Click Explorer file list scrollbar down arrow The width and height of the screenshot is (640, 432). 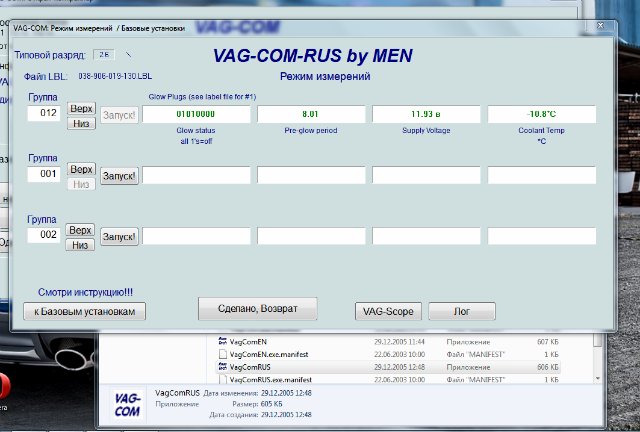point(598,379)
